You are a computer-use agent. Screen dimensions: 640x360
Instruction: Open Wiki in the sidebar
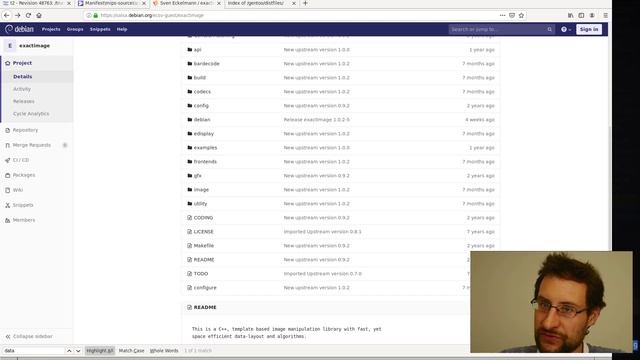click(x=18, y=190)
